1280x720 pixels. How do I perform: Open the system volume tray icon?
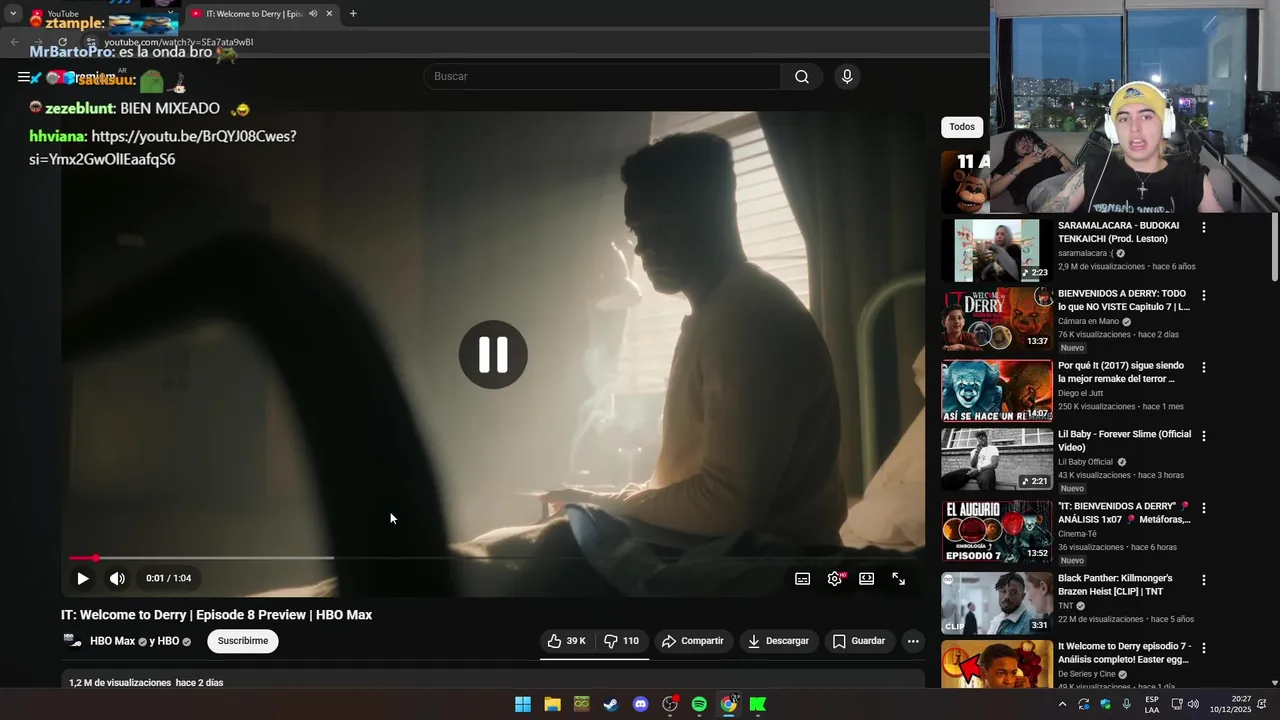click(1192, 704)
